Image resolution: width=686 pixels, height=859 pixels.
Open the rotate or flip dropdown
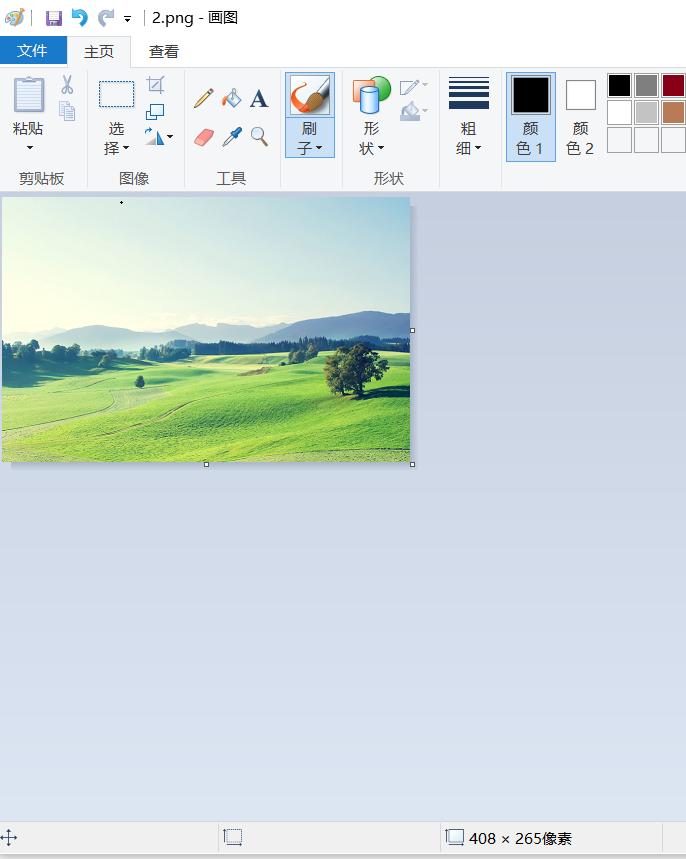(x=158, y=136)
